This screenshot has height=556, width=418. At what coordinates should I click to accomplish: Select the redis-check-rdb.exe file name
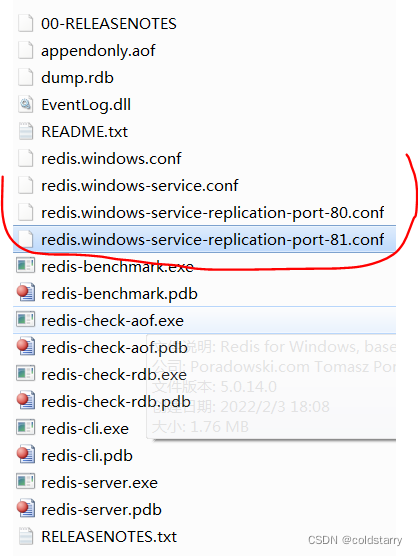[114, 374]
